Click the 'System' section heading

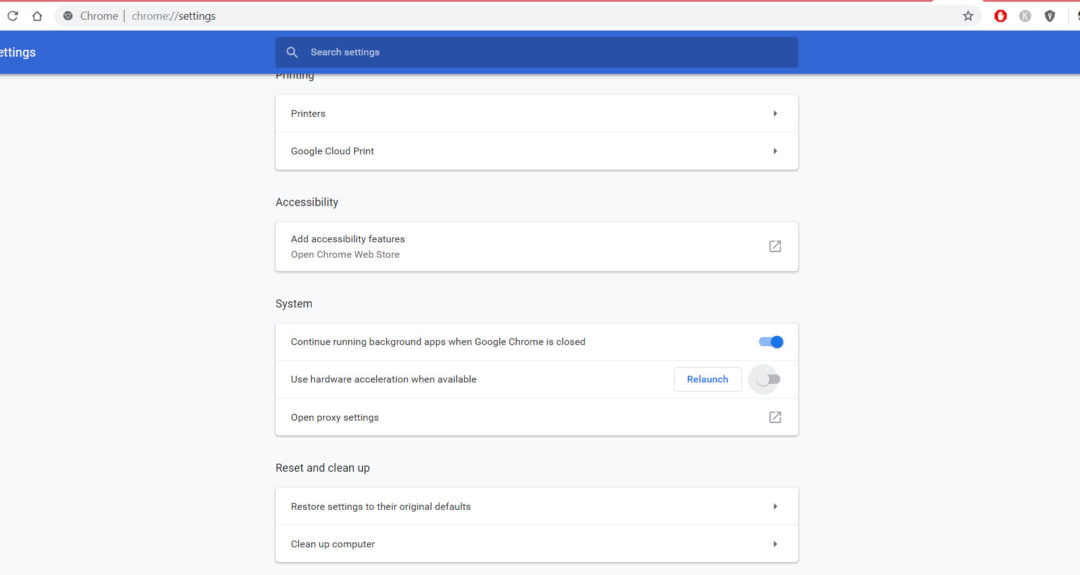pyautogui.click(x=293, y=304)
